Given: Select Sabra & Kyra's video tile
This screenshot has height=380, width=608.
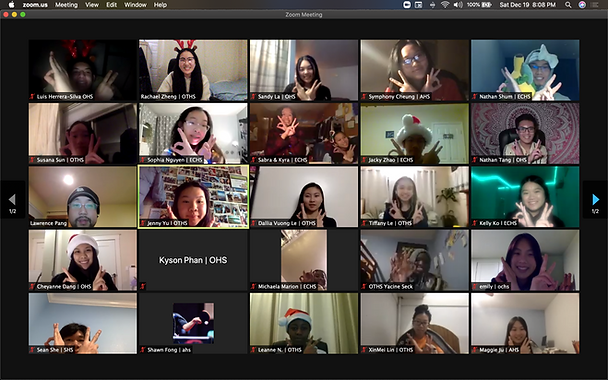Looking at the screenshot, I should point(304,133).
